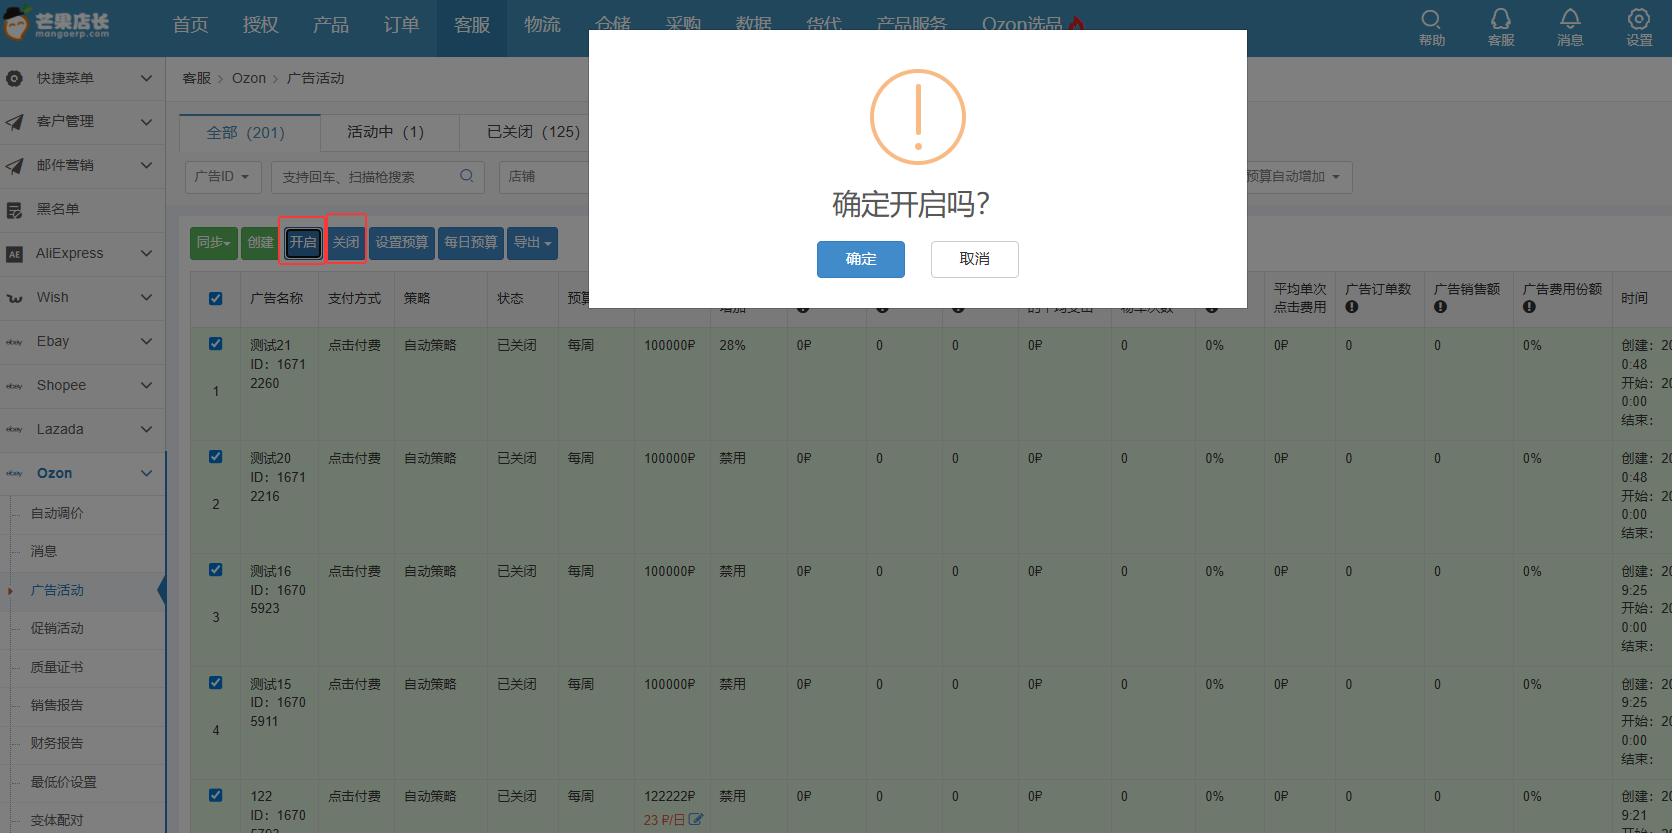Open the 预算自动增加 dropdown filter
Screen dimensions: 1672x833
1298,177
